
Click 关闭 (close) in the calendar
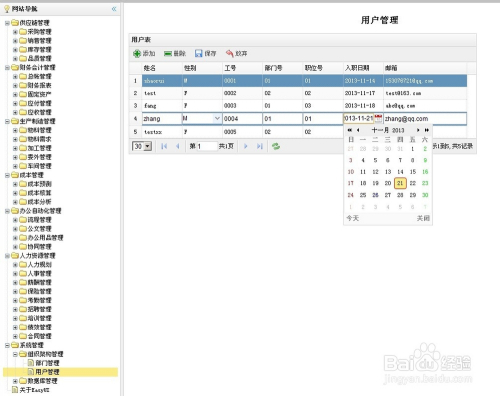(423, 218)
